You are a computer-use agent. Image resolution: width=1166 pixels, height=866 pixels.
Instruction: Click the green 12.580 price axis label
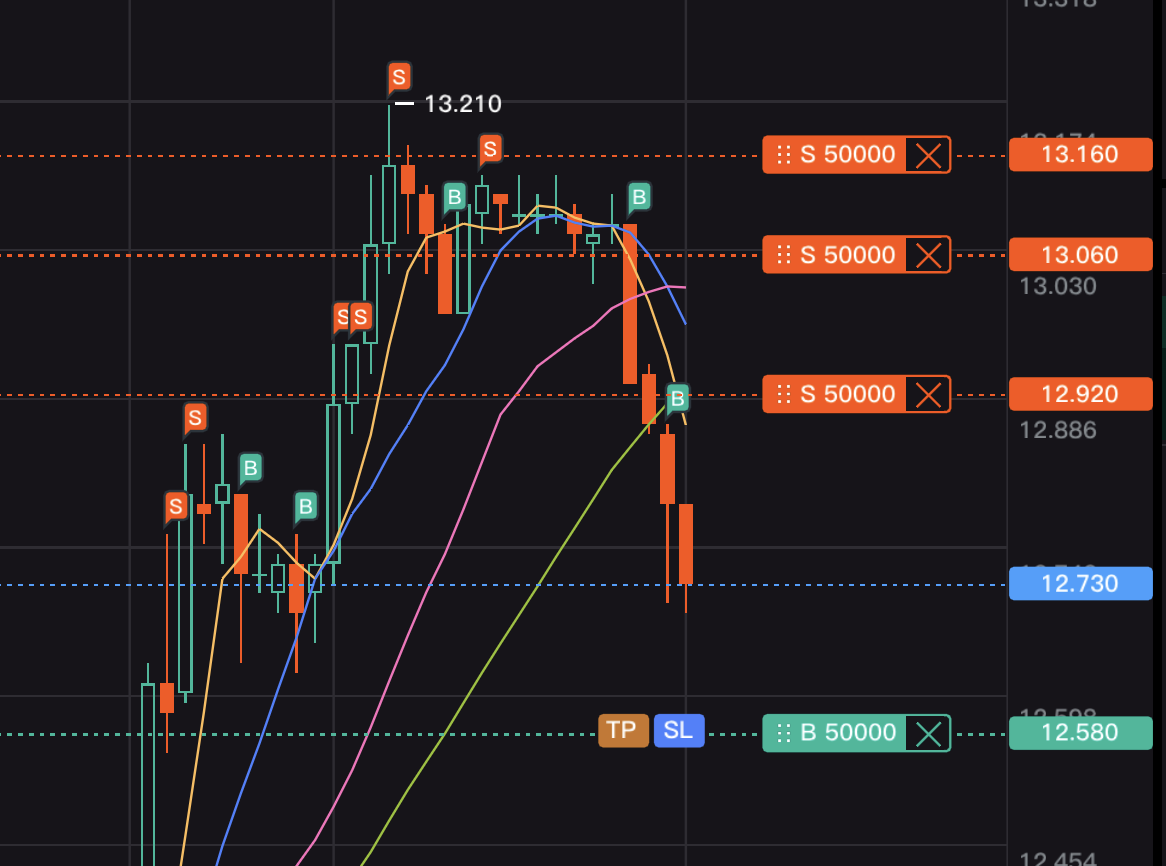(1080, 733)
